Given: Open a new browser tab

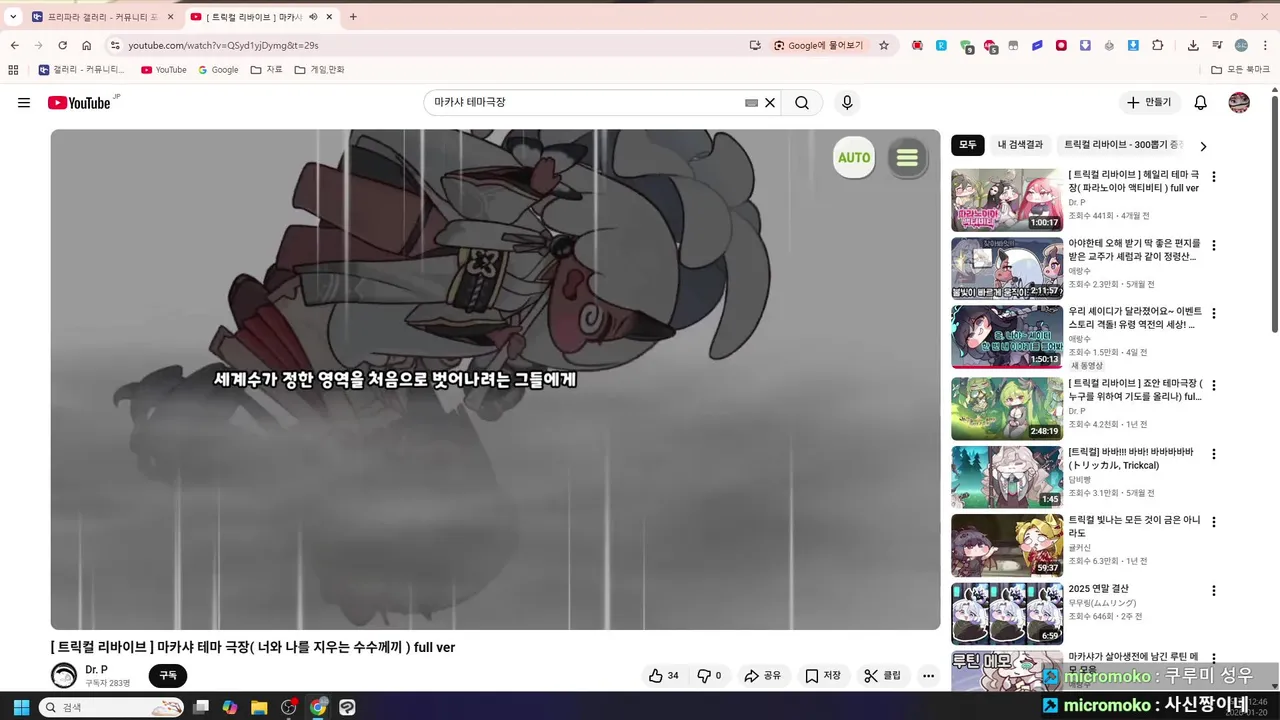Looking at the screenshot, I should point(353,17).
